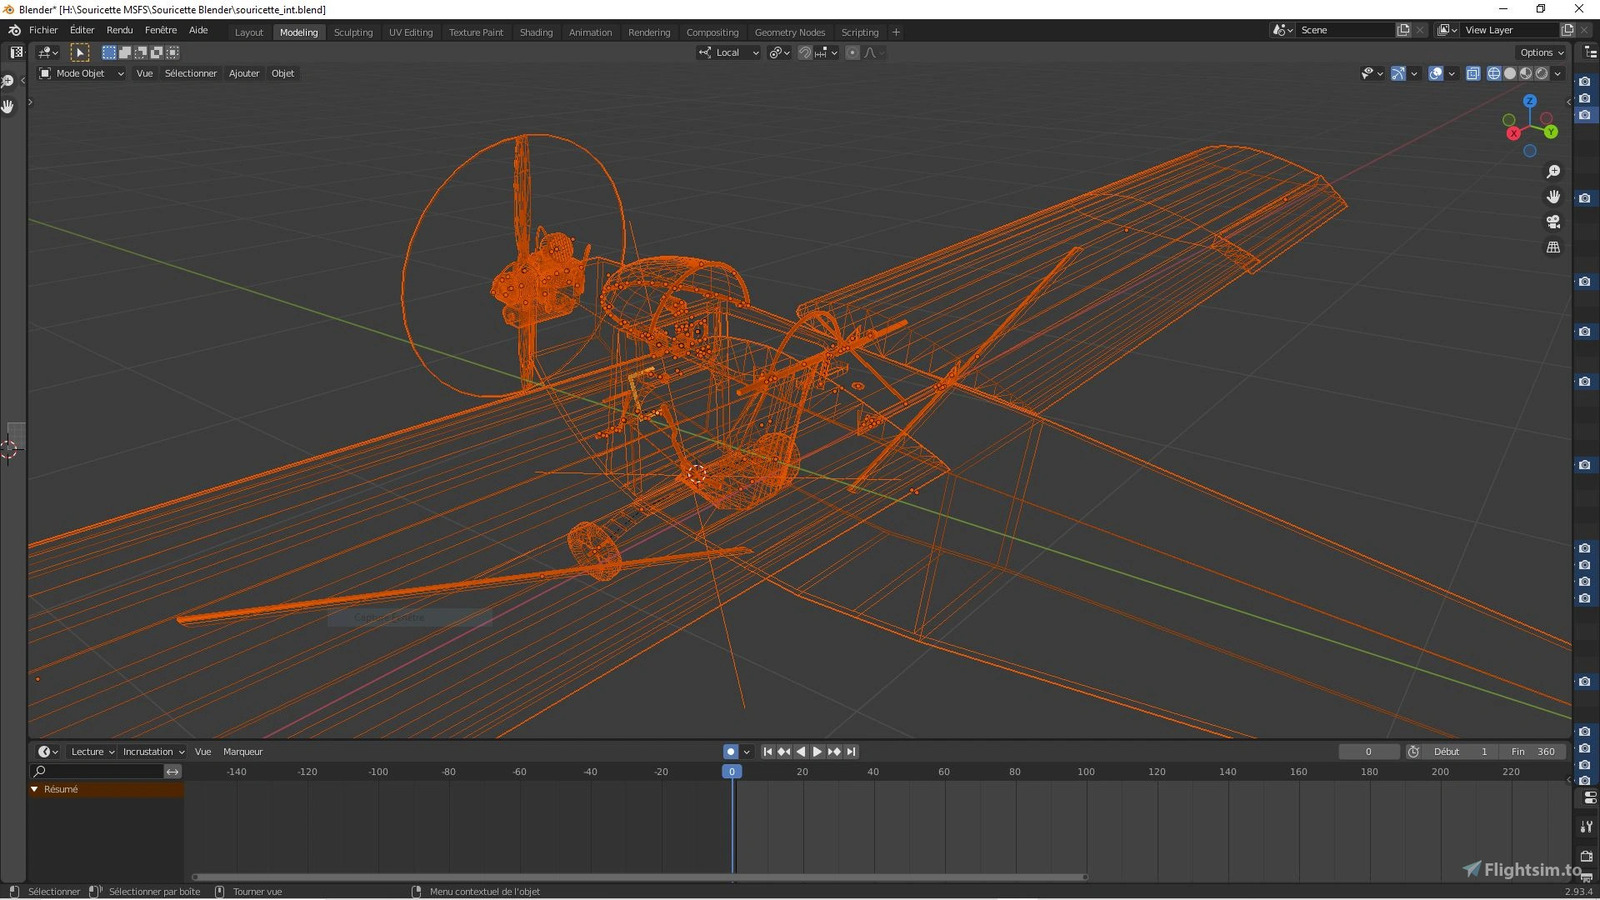Image resolution: width=1600 pixels, height=900 pixels.
Task: Choose the subtract selection mode icon
Action: [141, 52]
